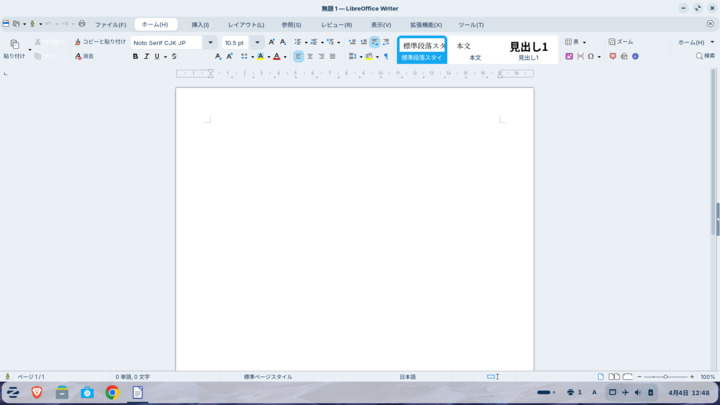Toggle Justified paragraph alignment
The height and width of the screenshot is (405, 720).
pyautogui.click(x=332, y=56)
